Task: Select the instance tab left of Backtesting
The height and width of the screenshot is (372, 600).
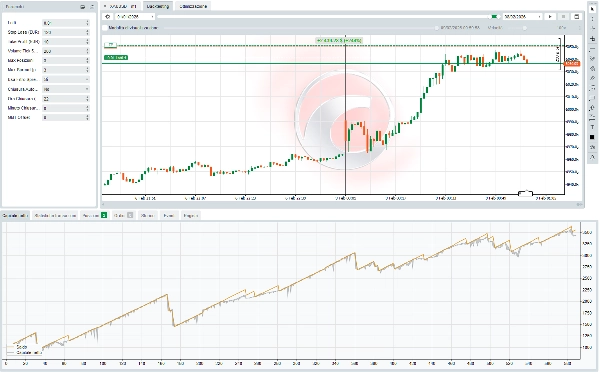Action: [120, 6]
